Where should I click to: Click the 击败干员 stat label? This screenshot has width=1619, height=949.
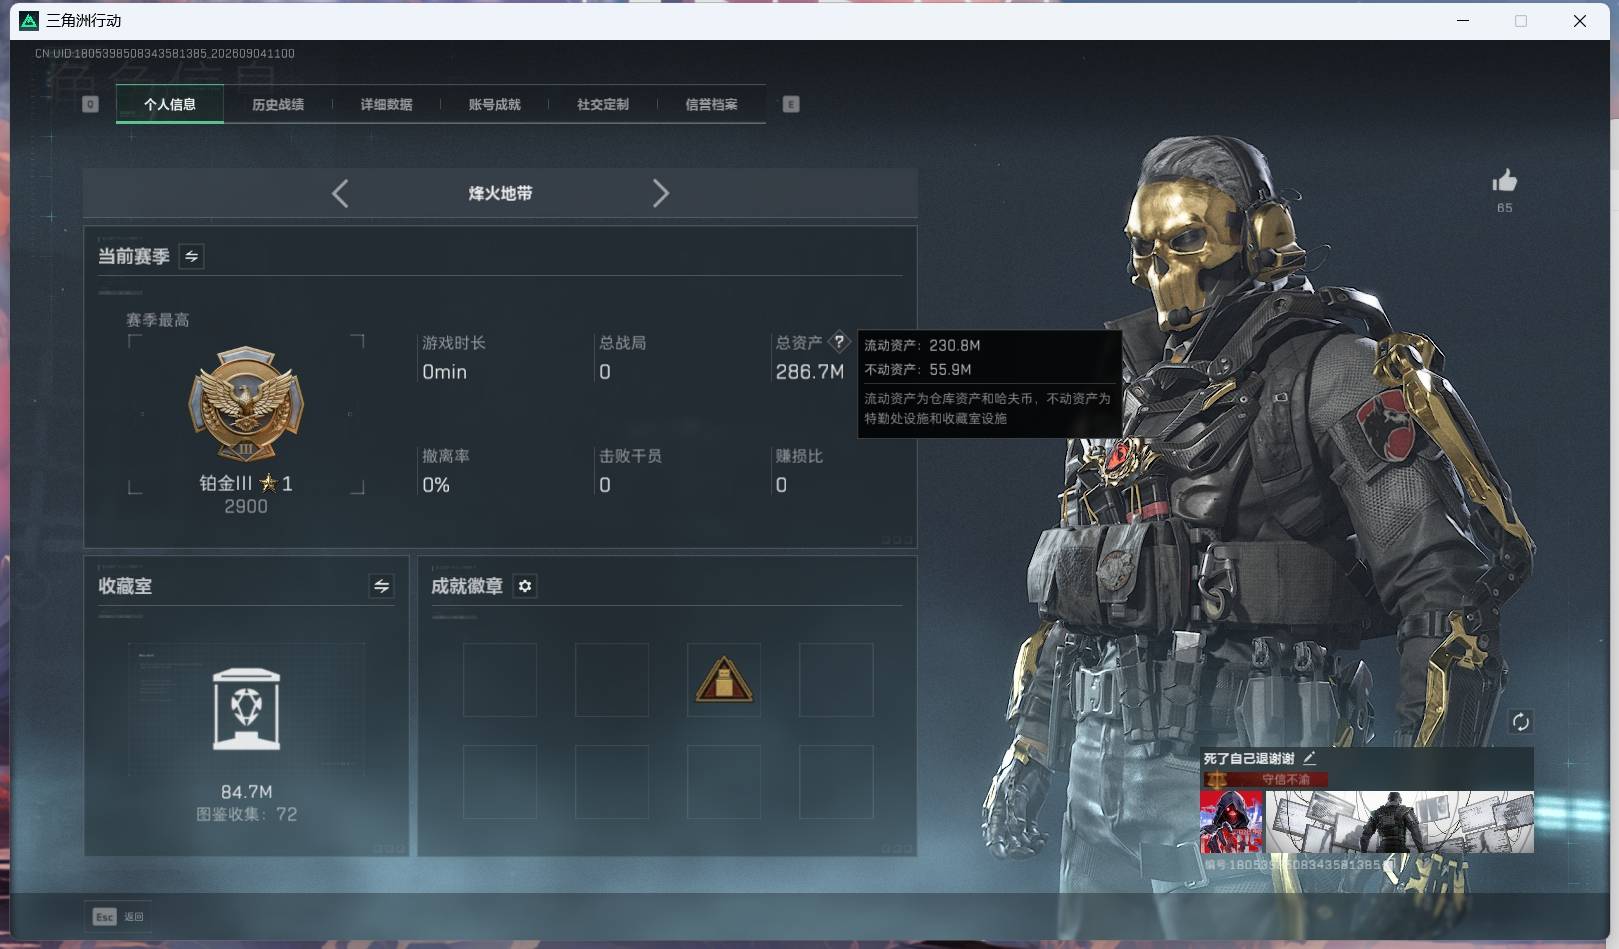pos(630,456)
